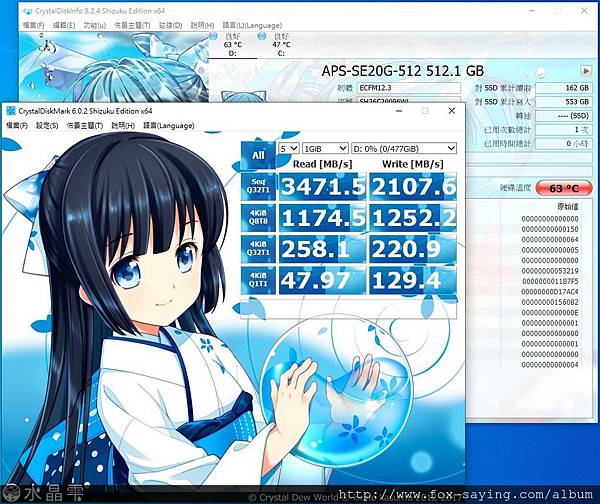Open CrystalDiskMark 說明(H) menu
The width and height of the screenshot is (600, 504).
(x=123, y=126)
